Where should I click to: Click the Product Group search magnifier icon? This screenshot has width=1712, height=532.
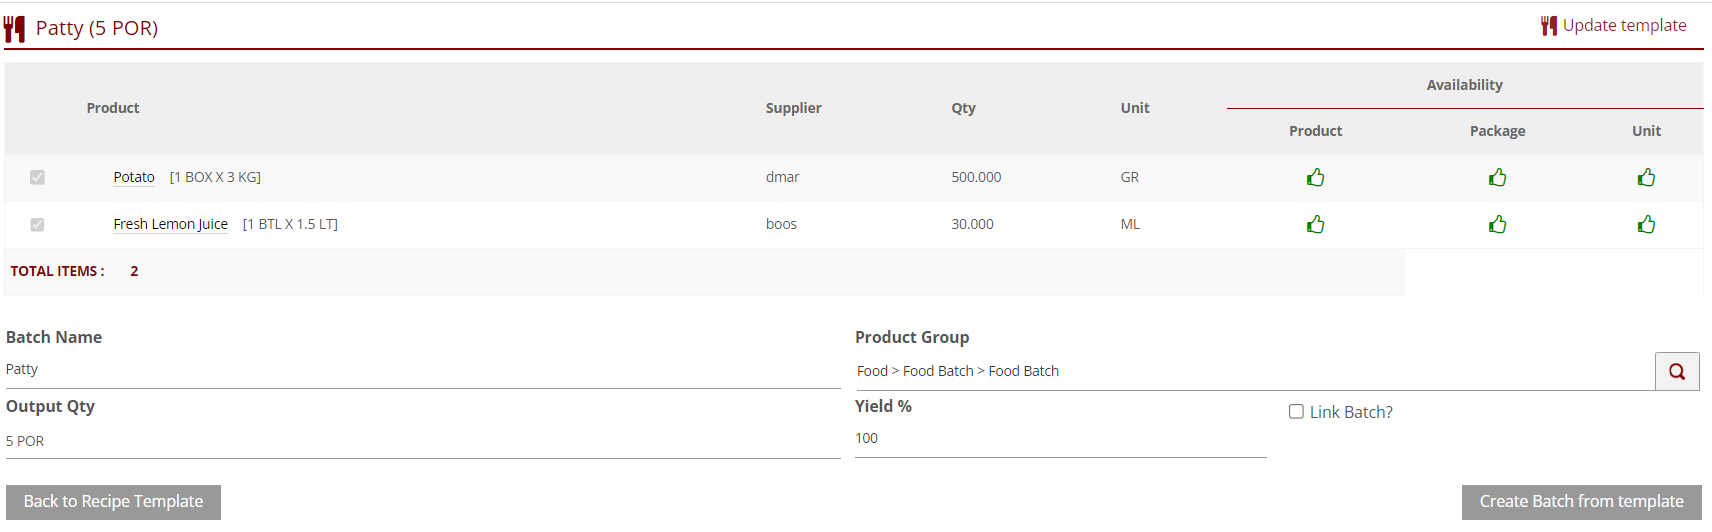(x=1677, y=372)
